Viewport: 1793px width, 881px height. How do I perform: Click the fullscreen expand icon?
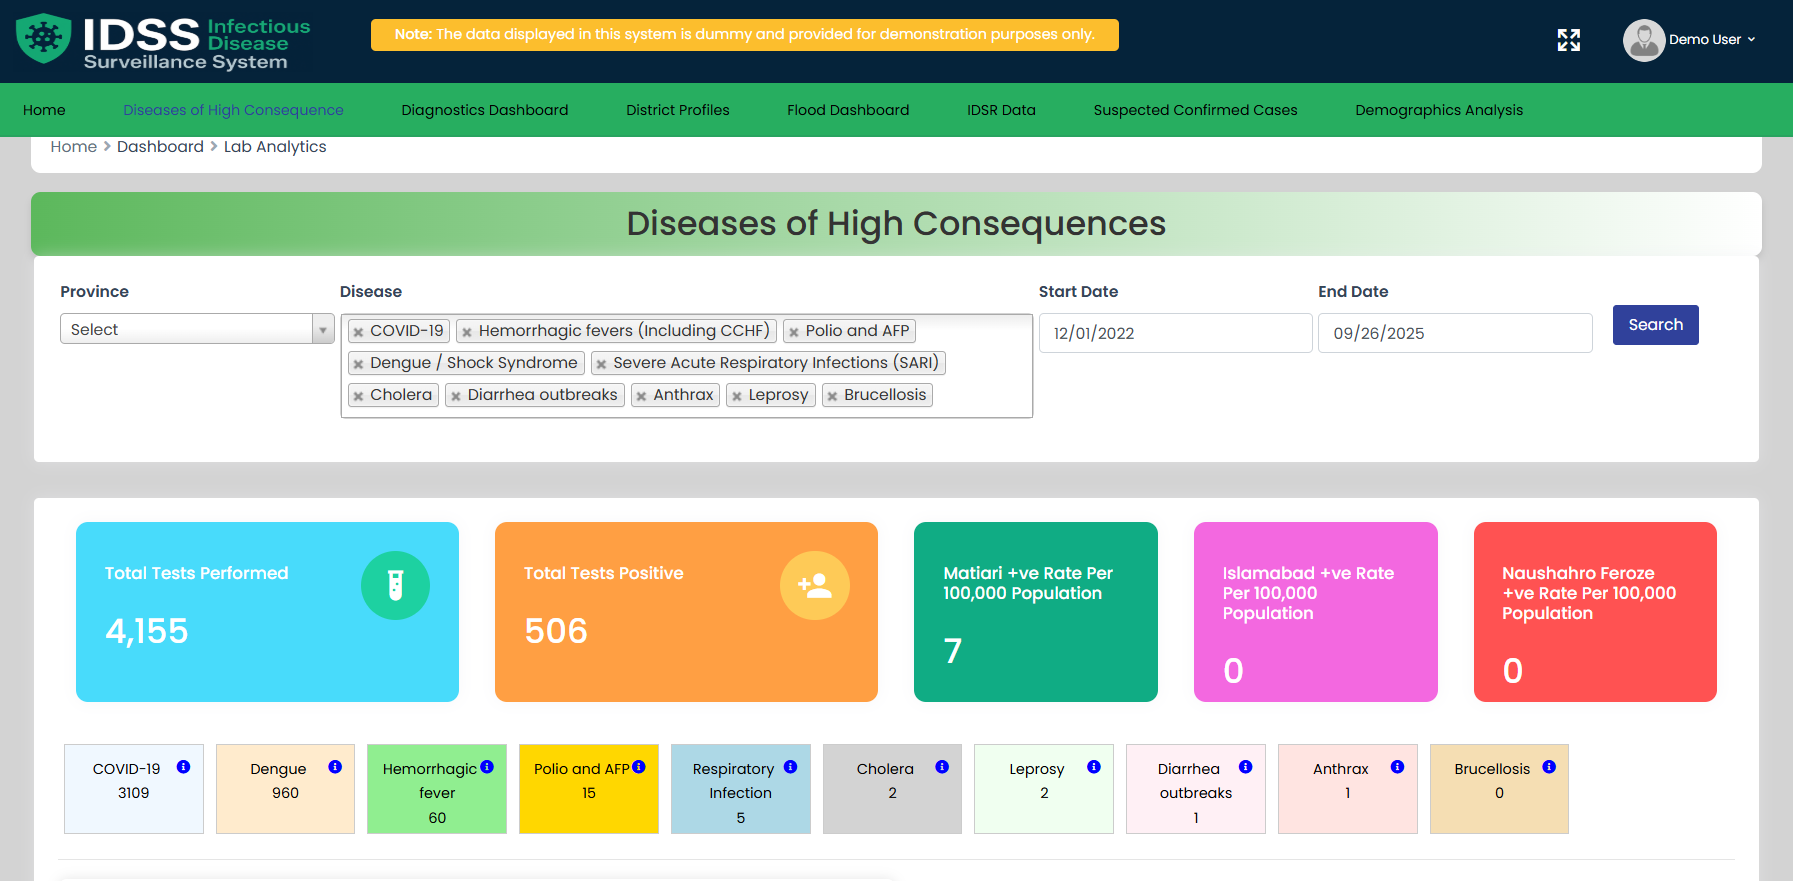click(1568, 40)
